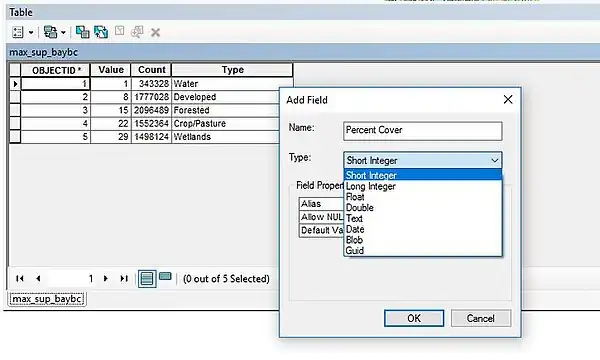
Task: Click the Count cell 1552364
Action: [151, 124]
